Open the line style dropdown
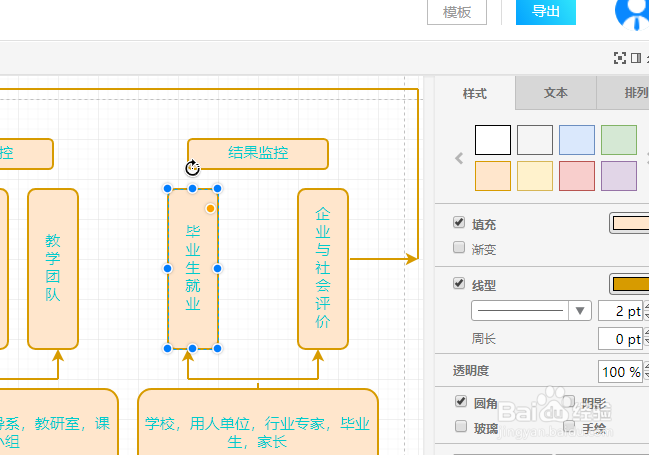The width and height of the screenshot is (649, 455). [x=531, y=311]
